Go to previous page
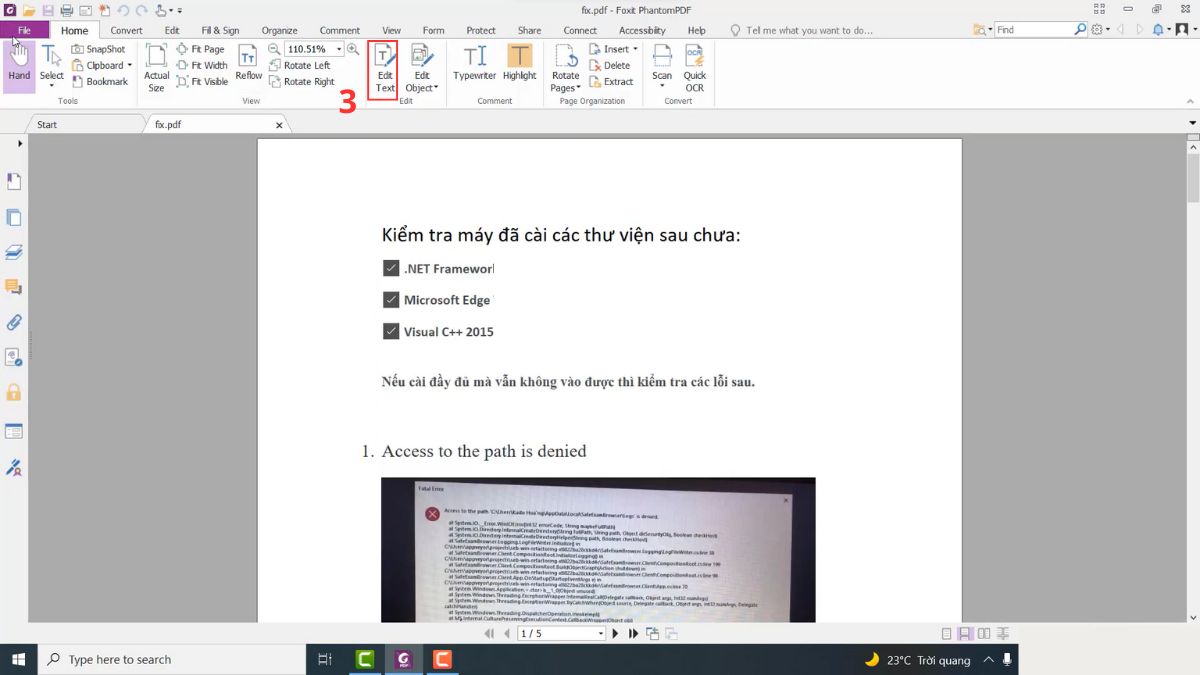This screenshot has height=675, width=1200. click(x=507, y=633)
